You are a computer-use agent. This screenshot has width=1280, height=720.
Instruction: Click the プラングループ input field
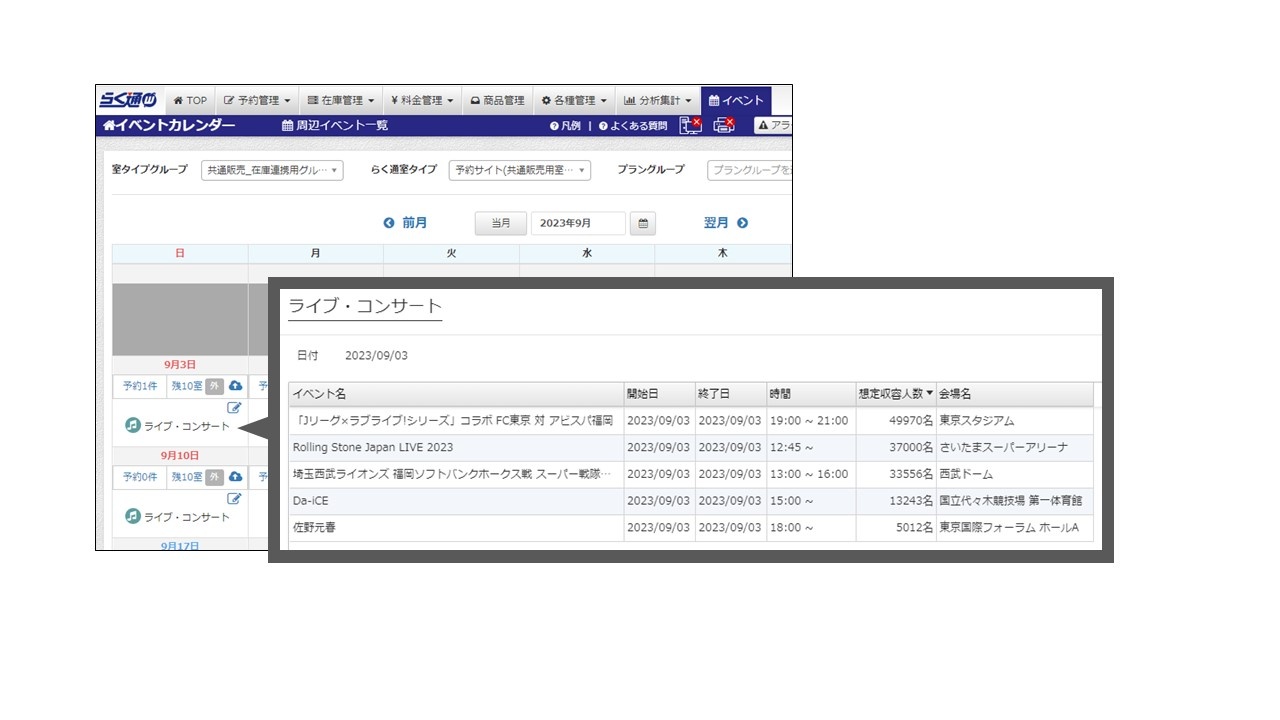pyautogui.click(x=749, y=171)
